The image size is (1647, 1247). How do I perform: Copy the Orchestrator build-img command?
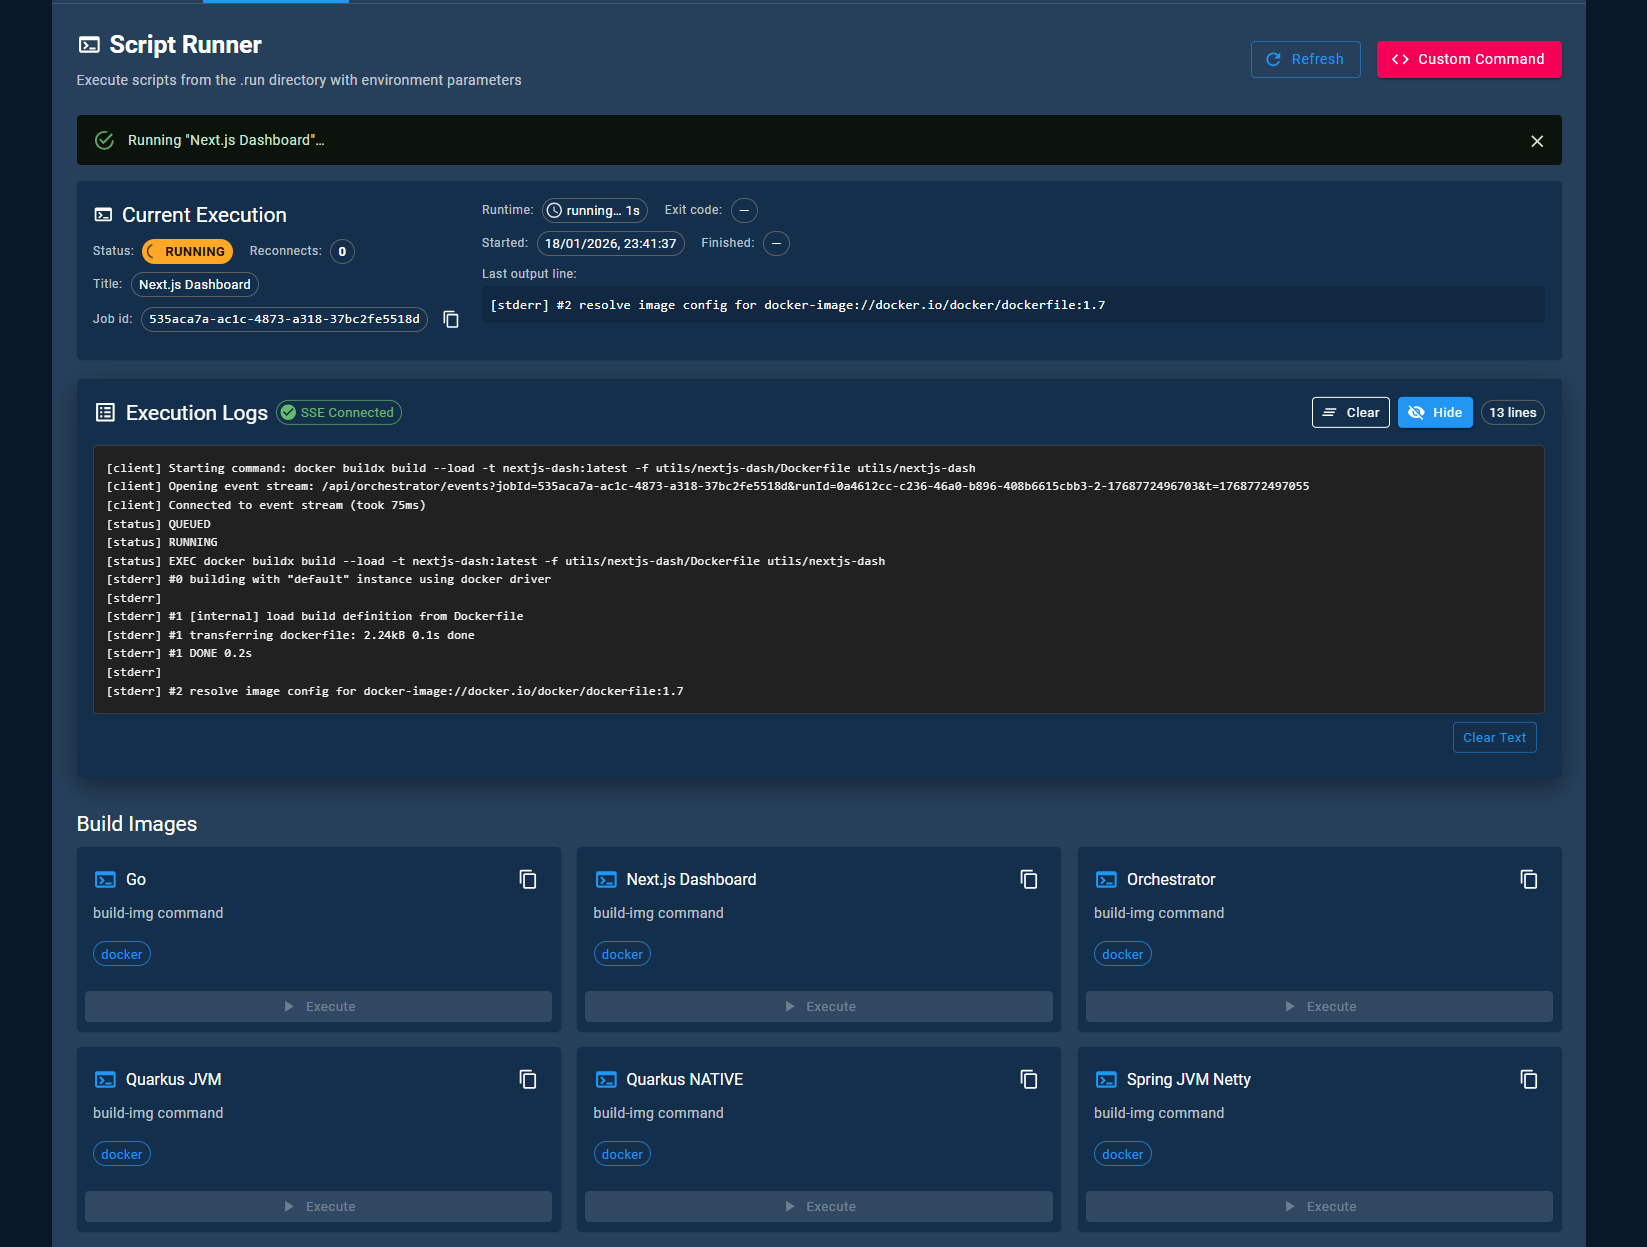point(1529,879)
